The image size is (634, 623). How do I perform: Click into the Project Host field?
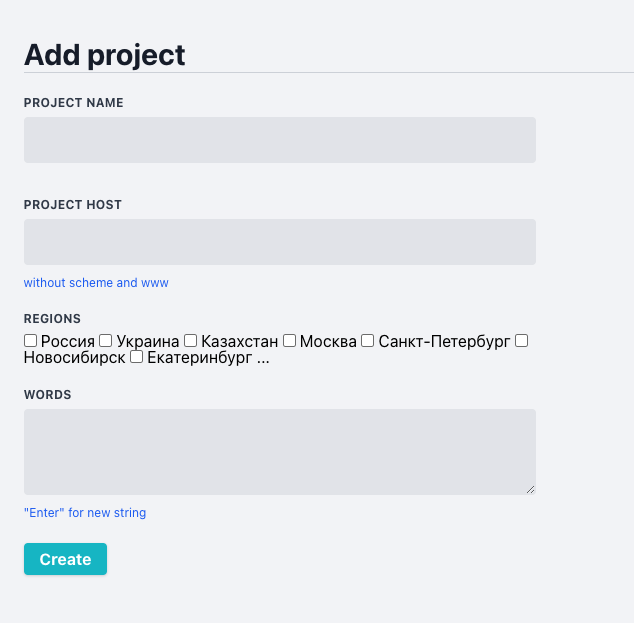[x=280, y=242]
